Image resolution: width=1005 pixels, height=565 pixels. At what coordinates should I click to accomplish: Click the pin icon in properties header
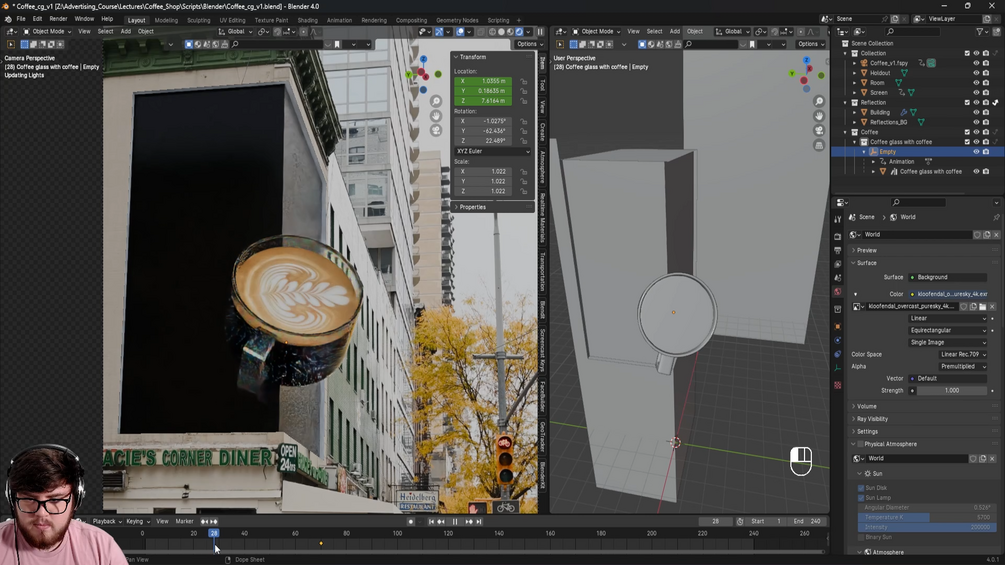click(x=996, y=217)
